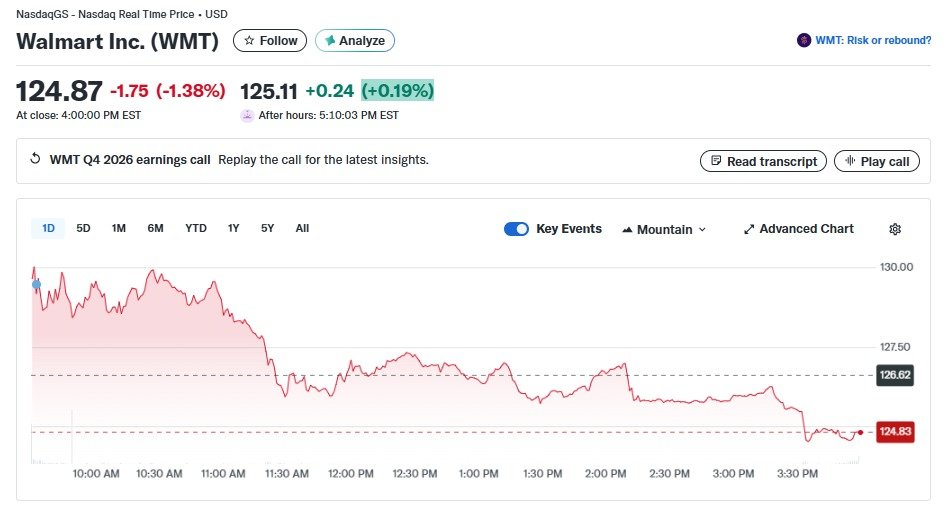Expand the Mountain chart type dropdown
This screenshot has height=508, width=946.
[x=664, y=229]
